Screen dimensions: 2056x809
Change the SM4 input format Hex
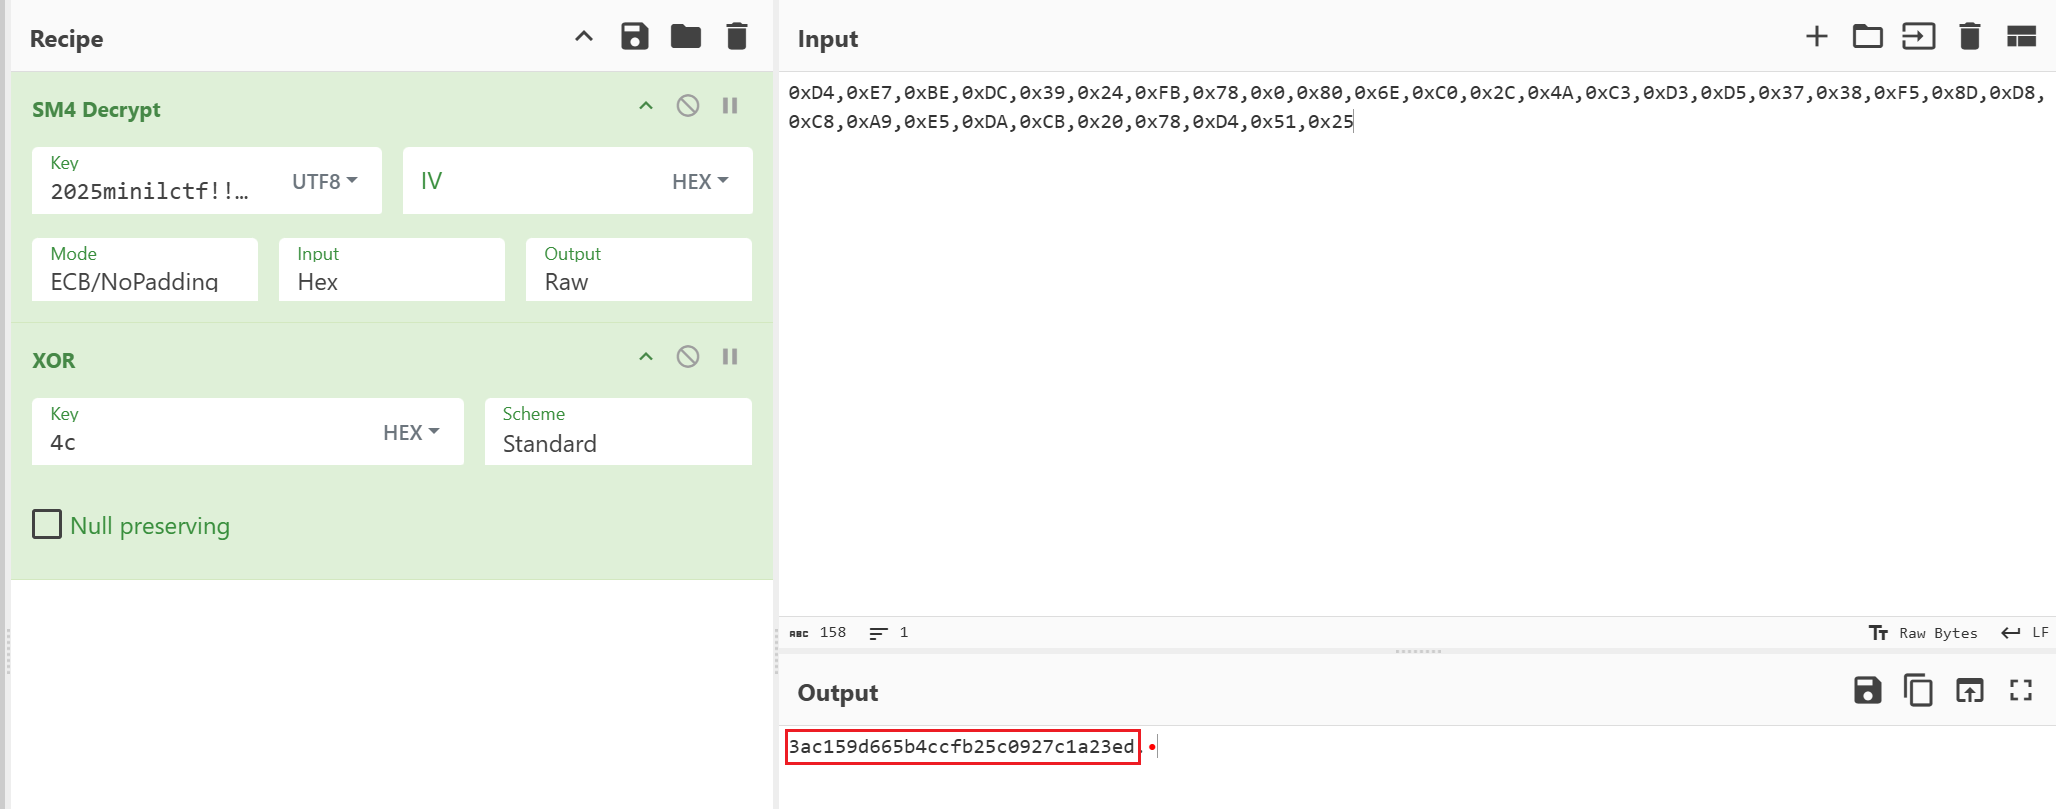tap(392, 270)
